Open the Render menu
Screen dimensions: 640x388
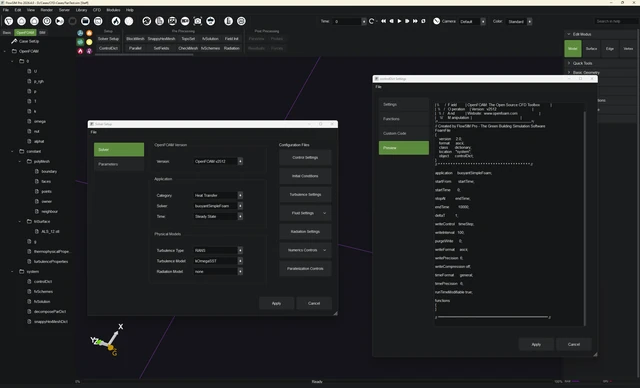coord(47,10)
